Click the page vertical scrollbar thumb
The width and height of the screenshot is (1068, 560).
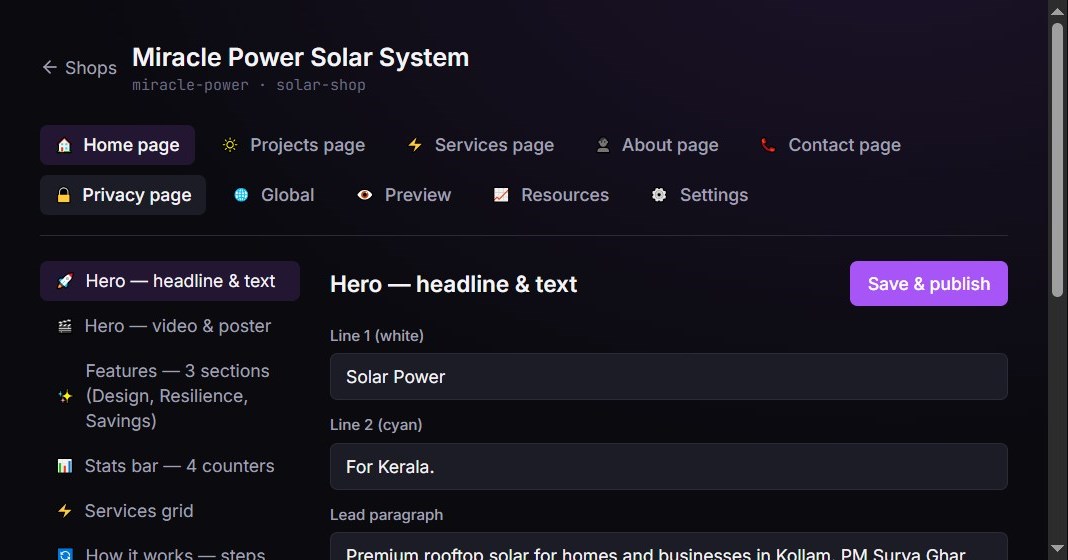pos(1057,160)
